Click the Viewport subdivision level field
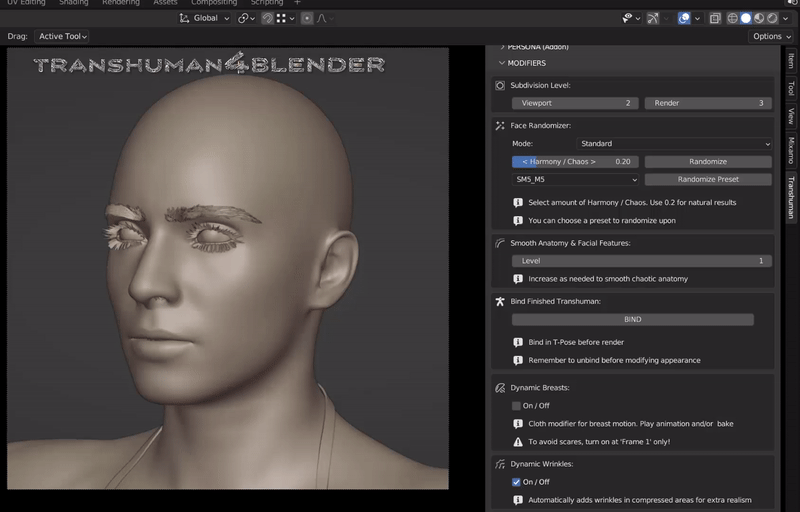The width and height of the screenshot is (800, 512). tap(575, 103)
